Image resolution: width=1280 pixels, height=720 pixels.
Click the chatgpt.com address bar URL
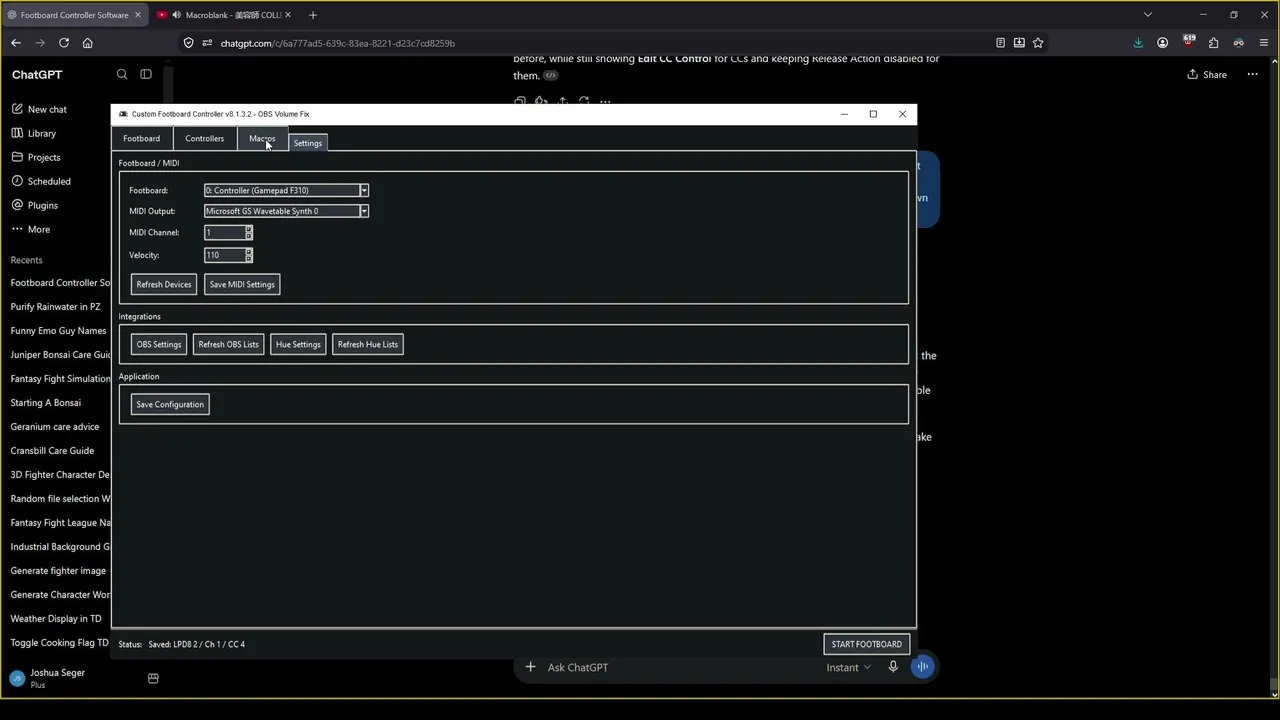pos(338,43)
